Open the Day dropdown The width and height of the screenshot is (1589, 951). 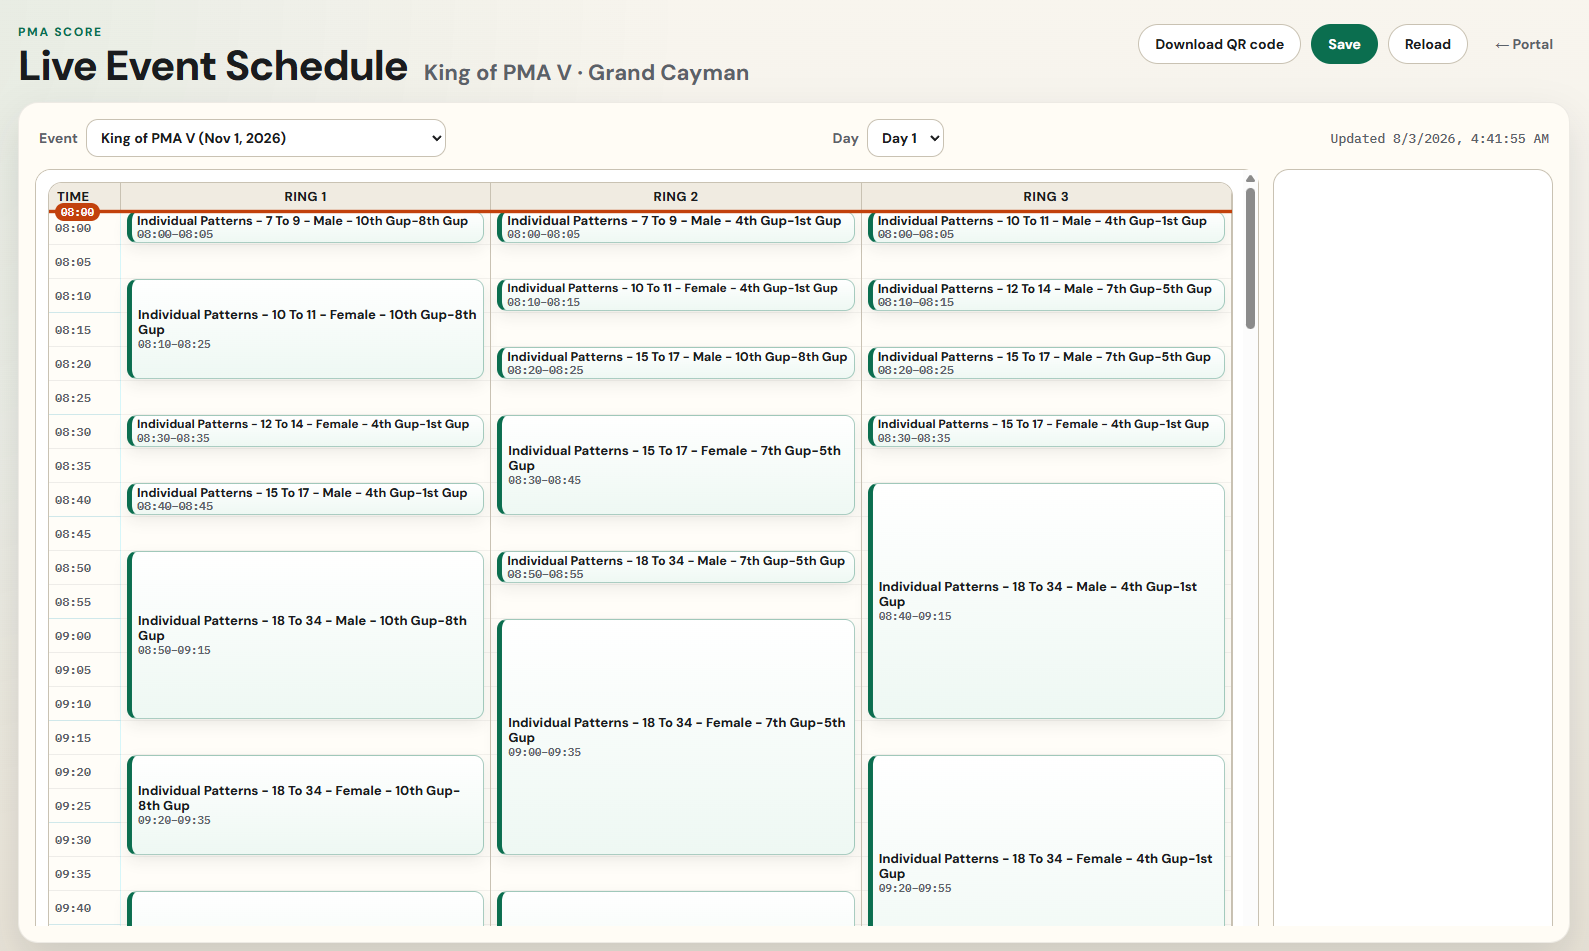(905, 138)
